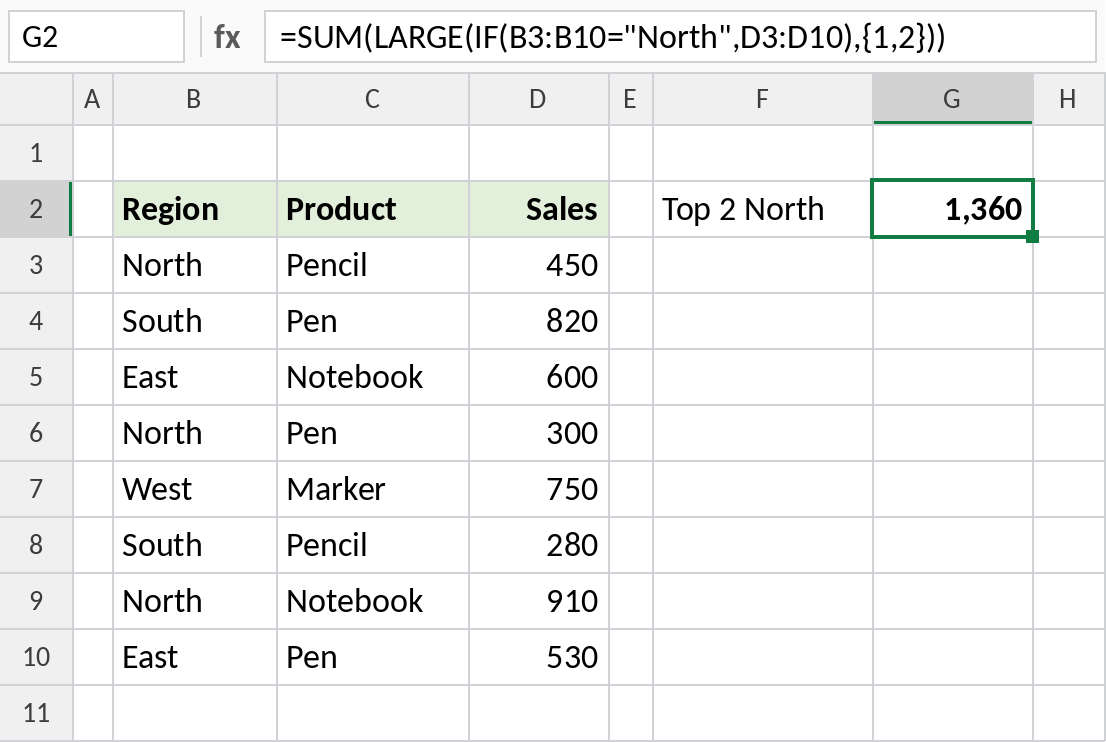Click the Notebook cell in row 9
Viewport: 1106px width, 742px height.
tap(372, 601)
